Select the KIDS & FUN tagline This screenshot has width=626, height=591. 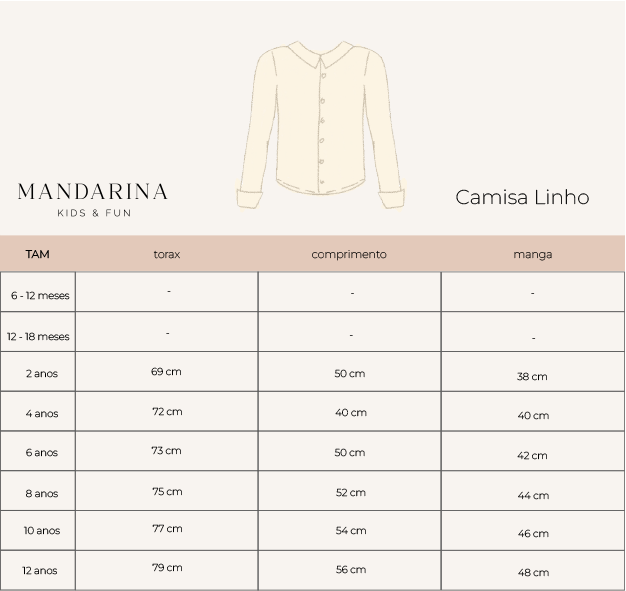[94, 213]
